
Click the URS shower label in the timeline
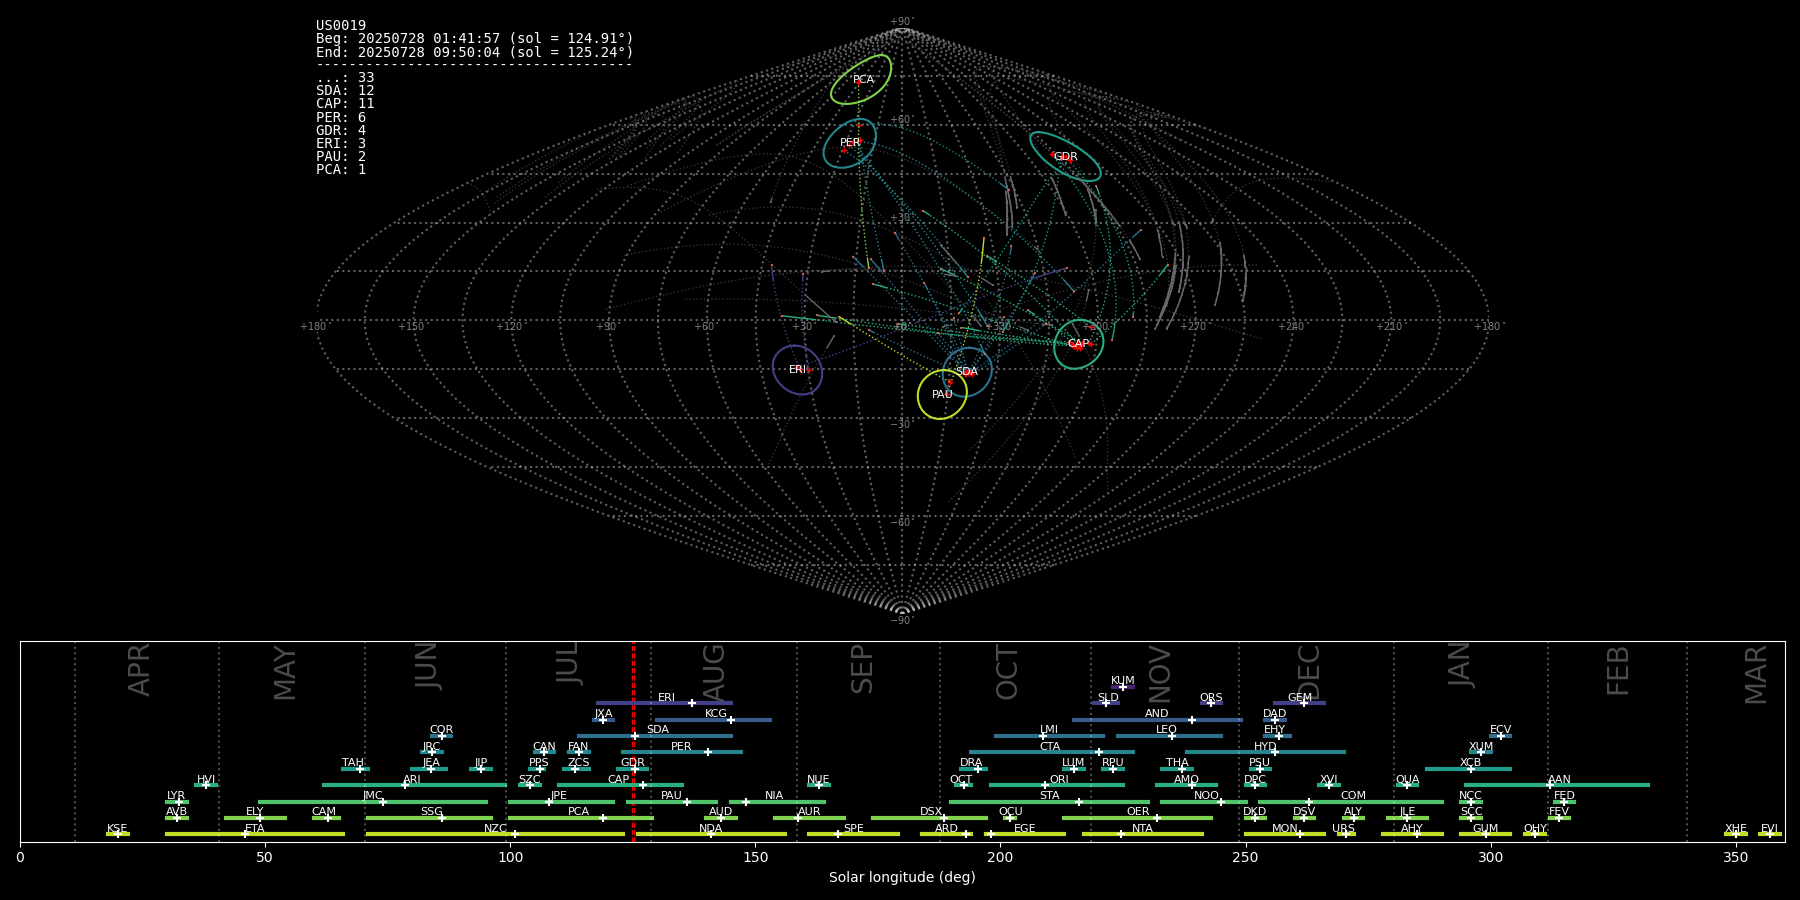coord(1344,829)
